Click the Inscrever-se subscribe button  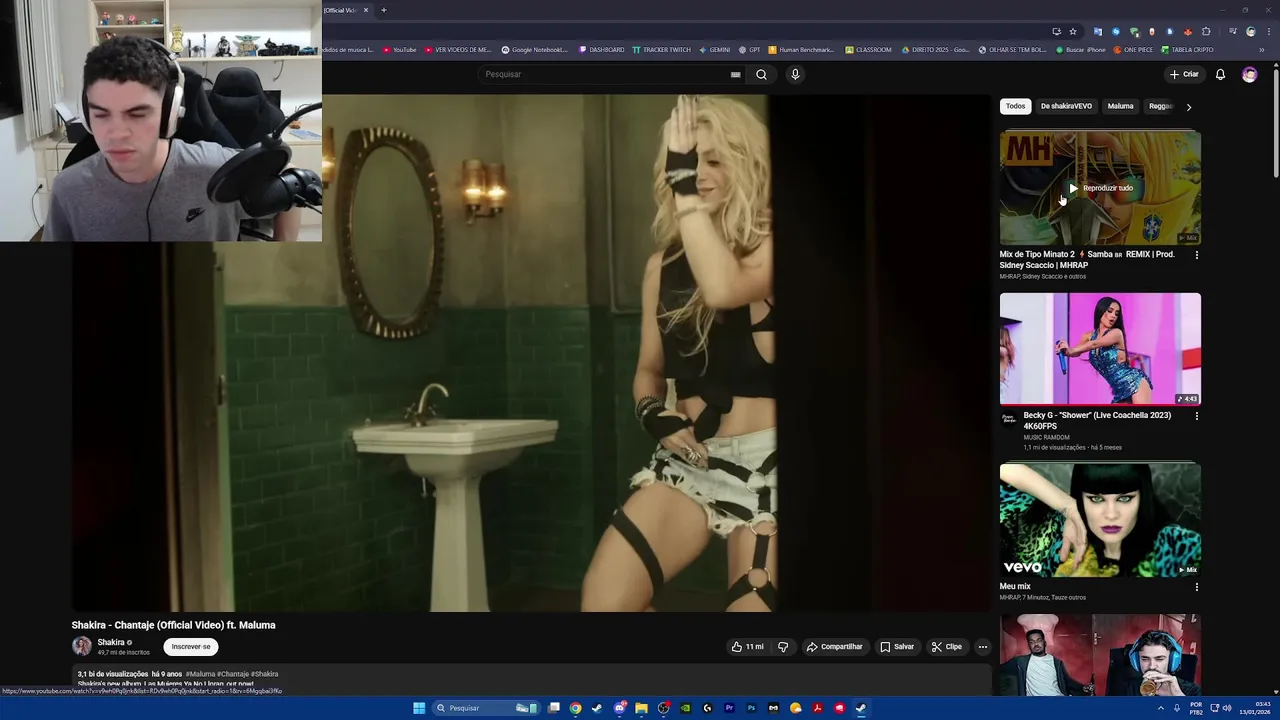pyautogui.click(x=191, y=647)
